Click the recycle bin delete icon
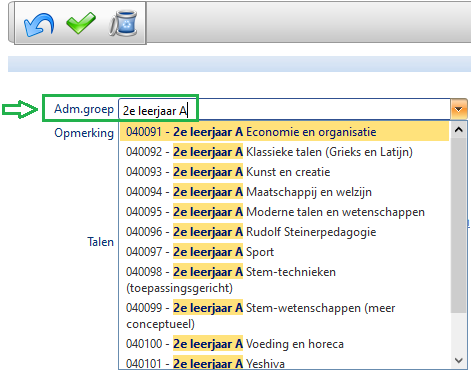Image resolution: width=471 pixels, height=373 pixels. click(123, 23)
